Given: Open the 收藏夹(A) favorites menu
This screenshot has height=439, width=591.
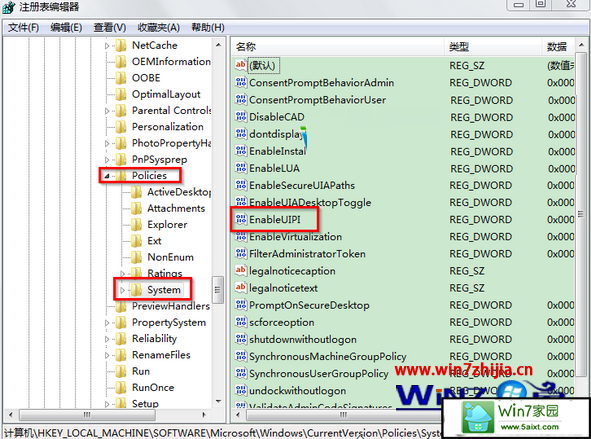Looking at the screenshot, I should (158, 28).
